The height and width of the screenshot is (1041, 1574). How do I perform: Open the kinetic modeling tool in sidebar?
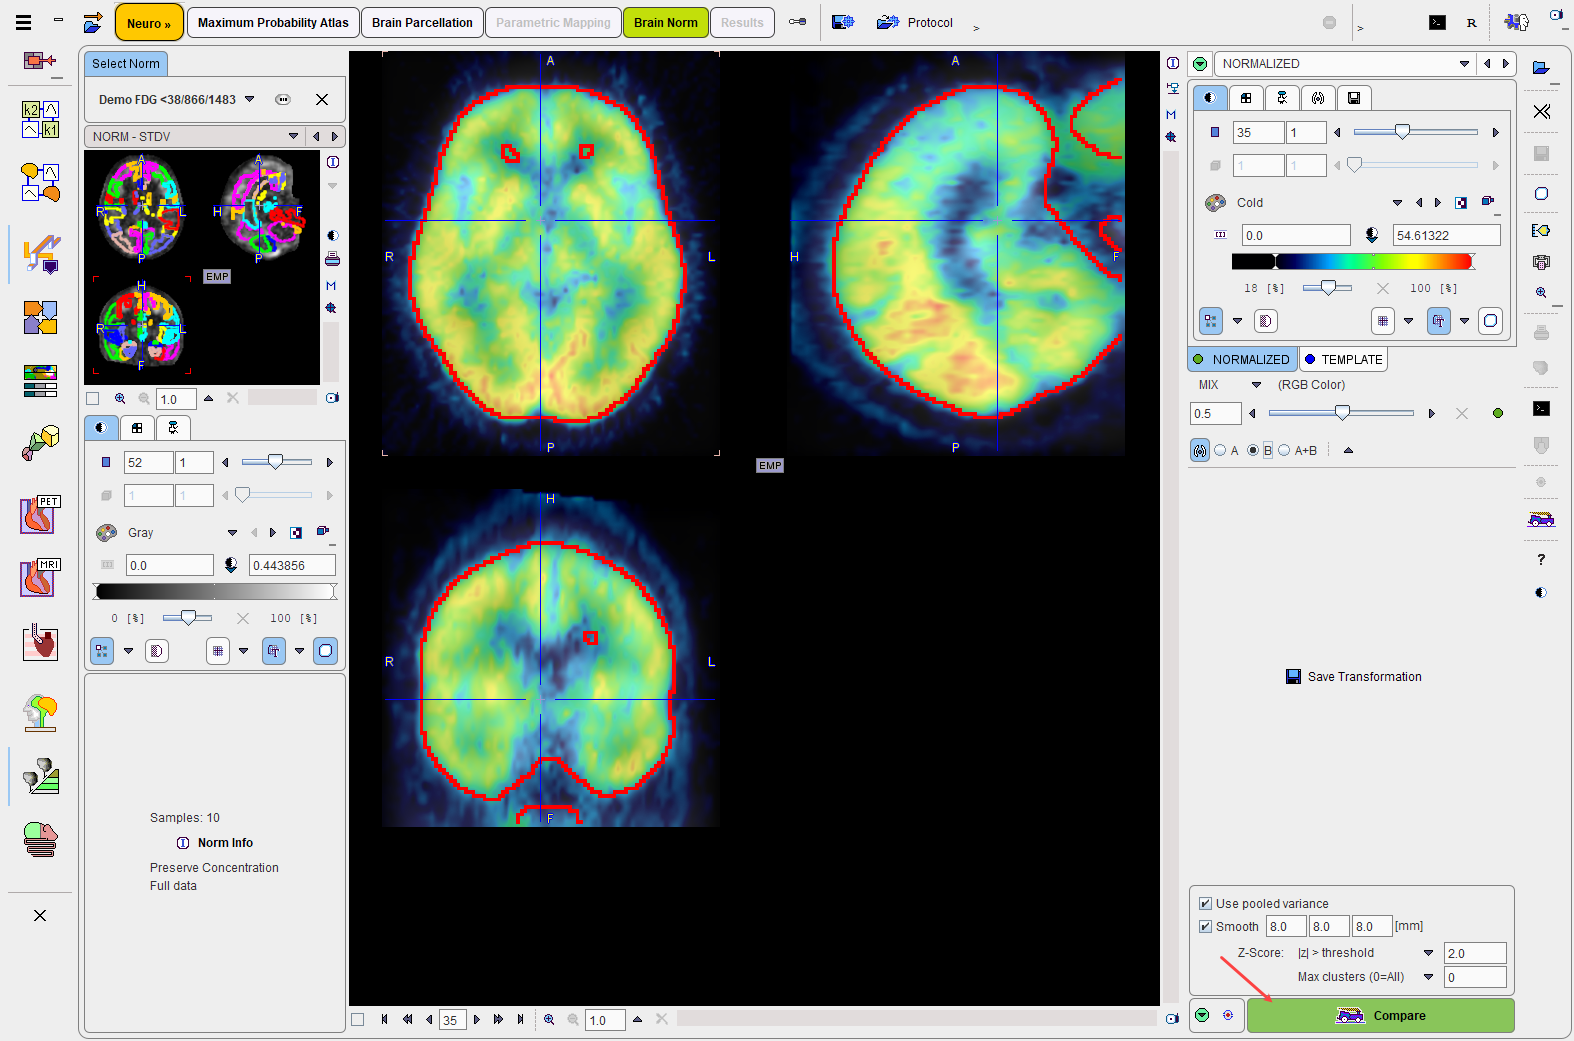40,119
